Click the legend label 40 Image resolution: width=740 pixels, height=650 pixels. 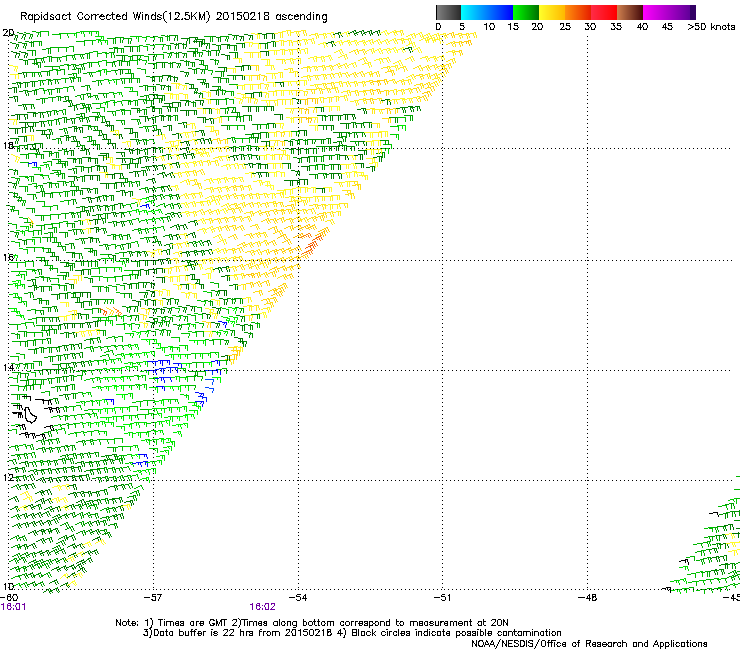click(x=642, y=27)
